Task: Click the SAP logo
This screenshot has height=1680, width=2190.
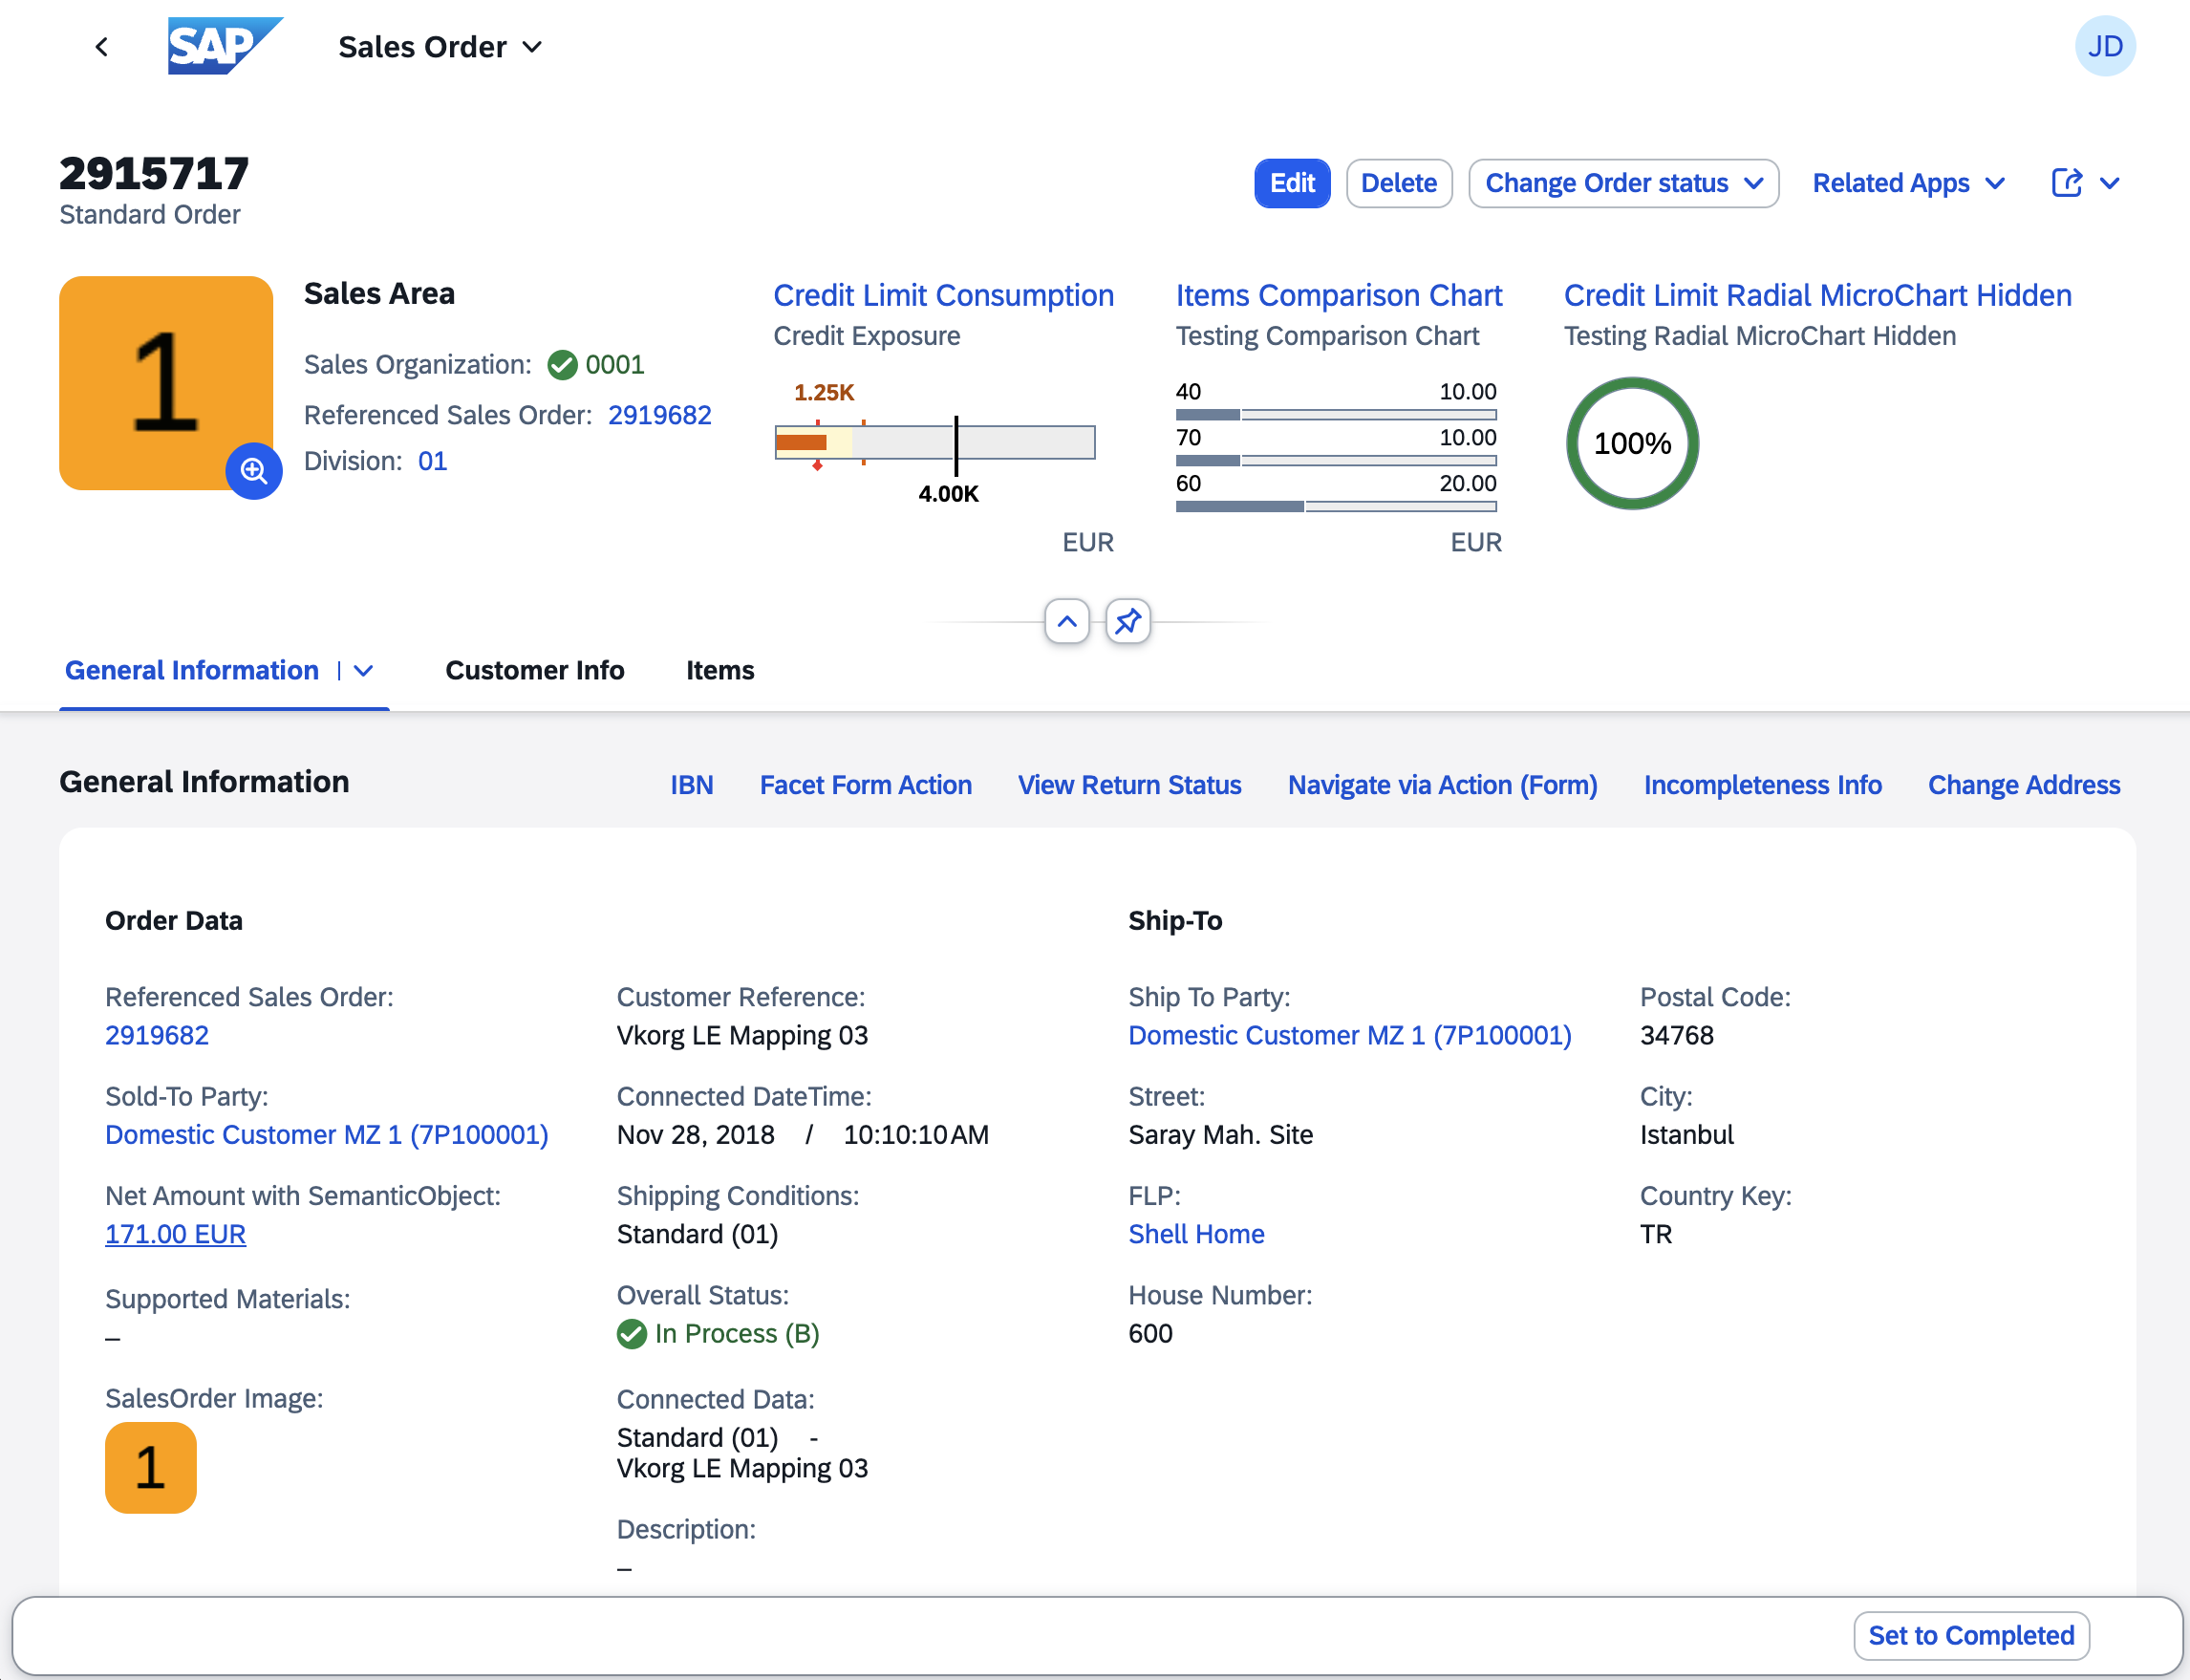Action: (x=224, y=46)
